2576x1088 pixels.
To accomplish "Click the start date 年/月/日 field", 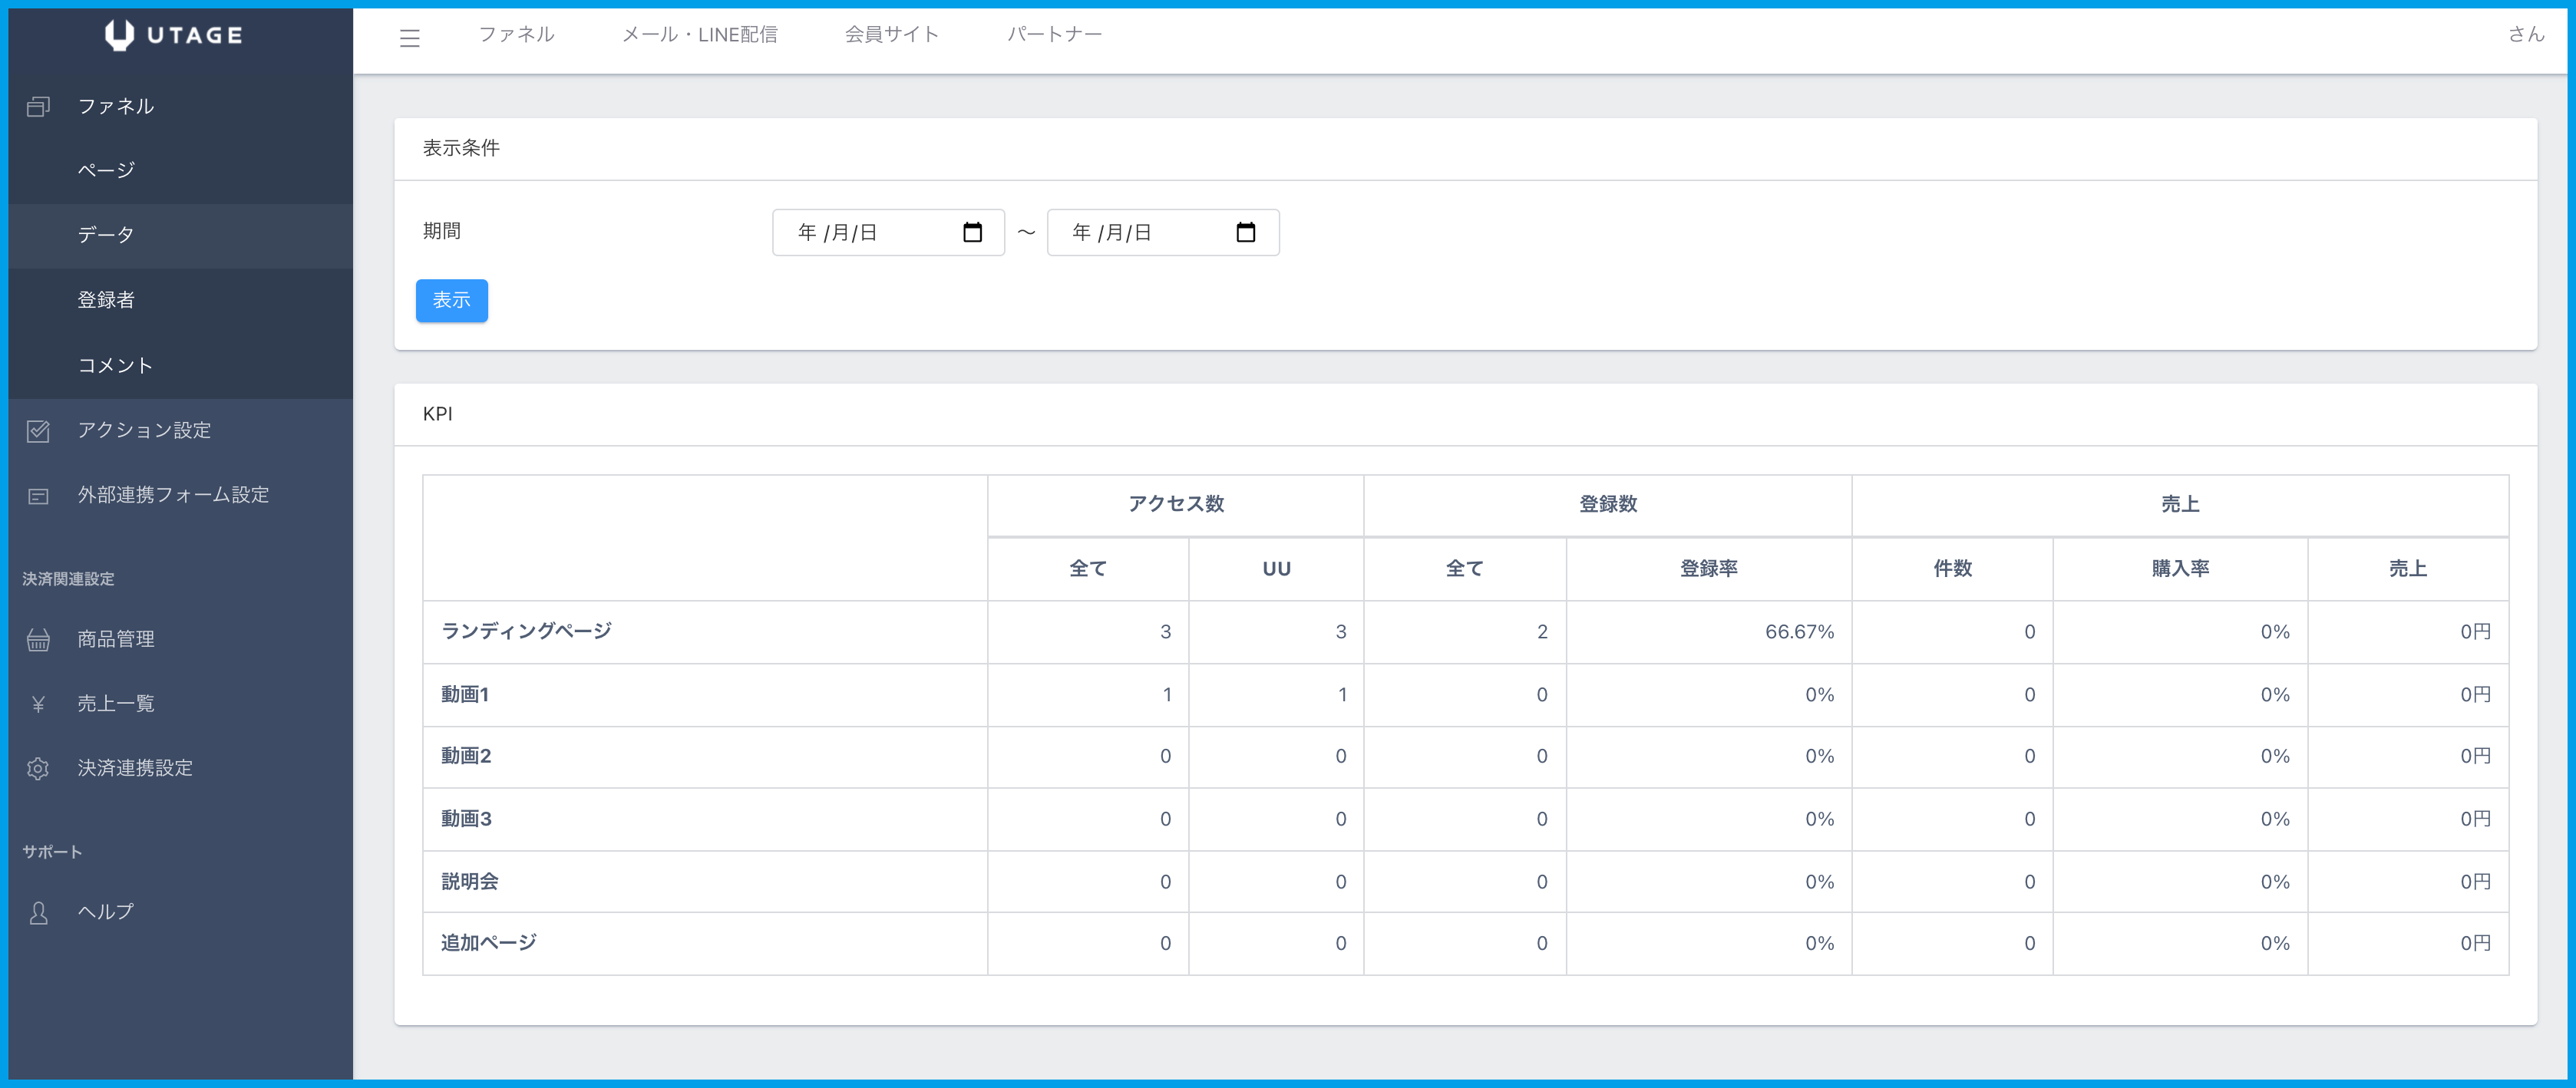I will click(x=838, y=233).
